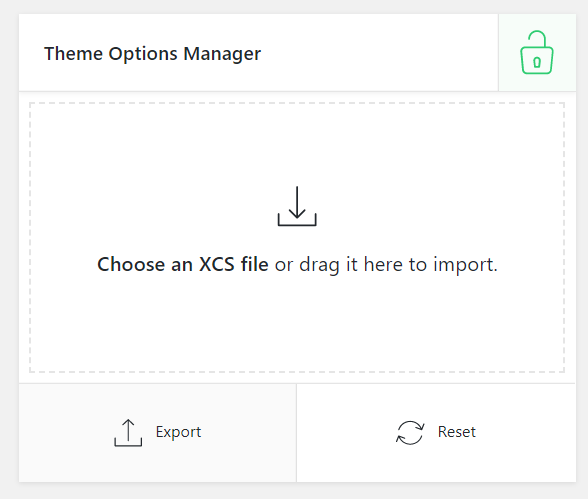The width and height of the screenshot is (588, 499).
Task: Click the import download arrow icon
Action: click(x=297, y=206)
